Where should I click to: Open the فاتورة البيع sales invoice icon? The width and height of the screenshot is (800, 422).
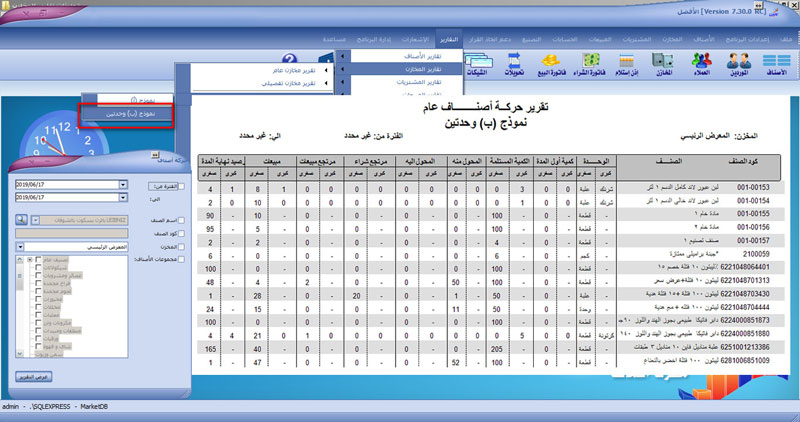pos(552,65)
